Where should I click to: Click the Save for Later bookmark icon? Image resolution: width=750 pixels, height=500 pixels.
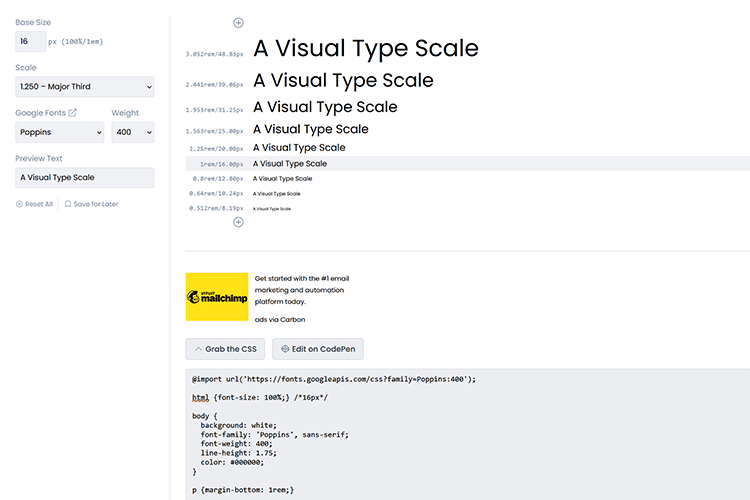click(x=68, y=204)
